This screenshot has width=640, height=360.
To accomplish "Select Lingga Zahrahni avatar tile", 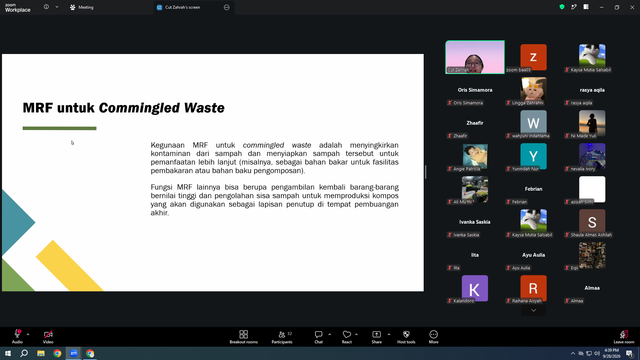I will coord(533,90).
